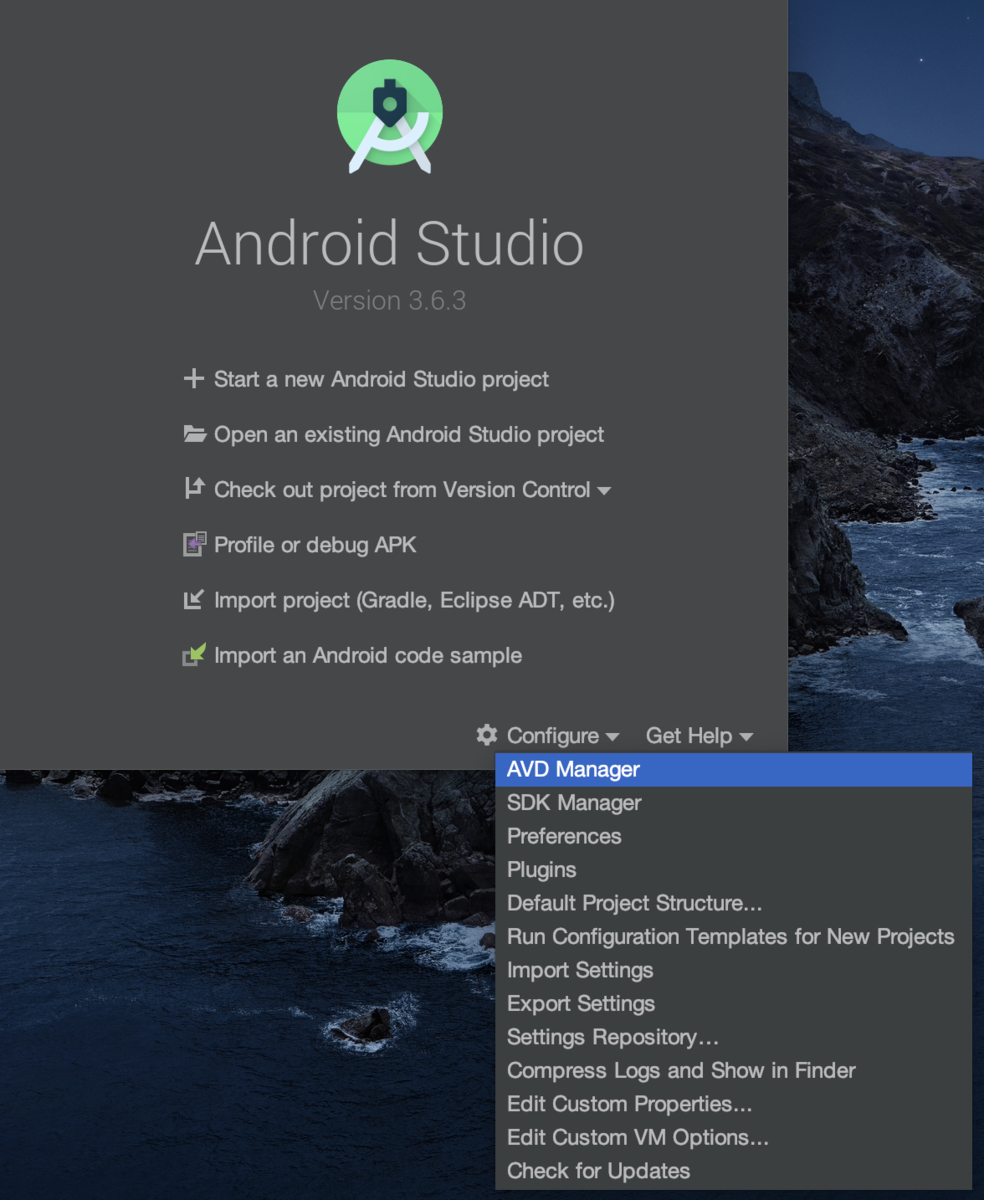
Task: Click the Android Studio logo icon
Action: coord(390,116)
